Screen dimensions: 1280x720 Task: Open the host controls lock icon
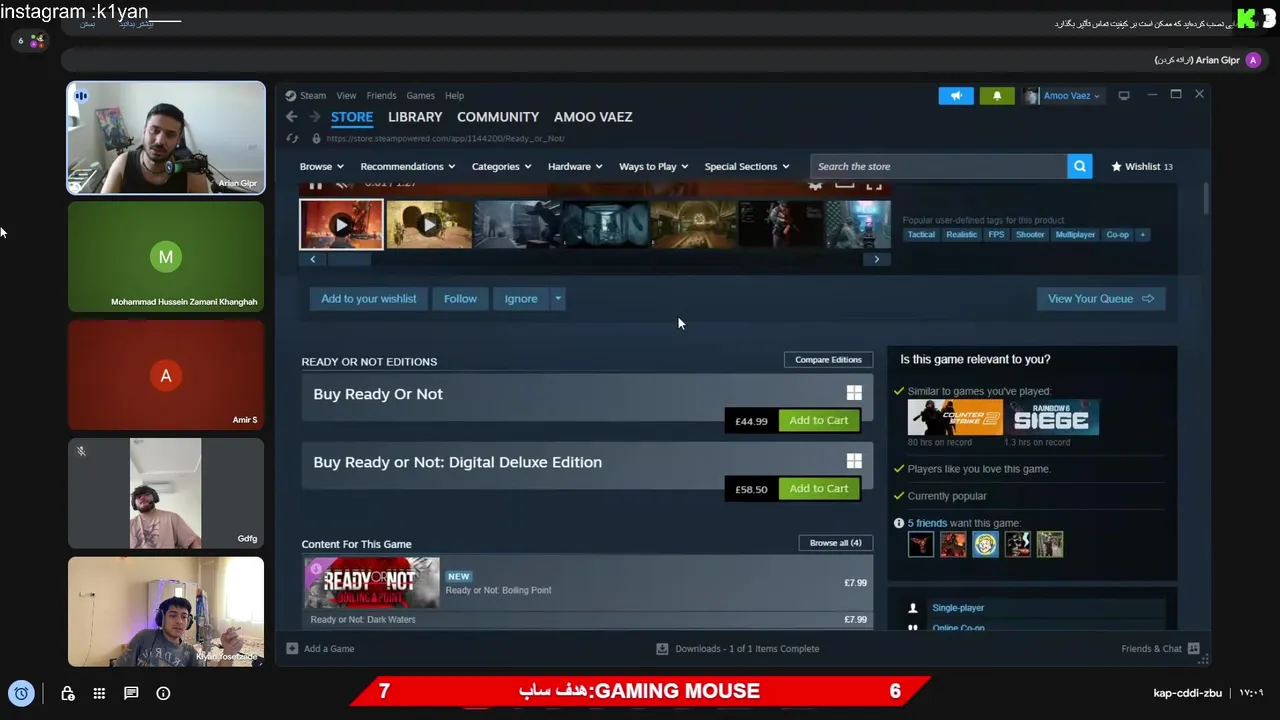click(x=67, y=693)
